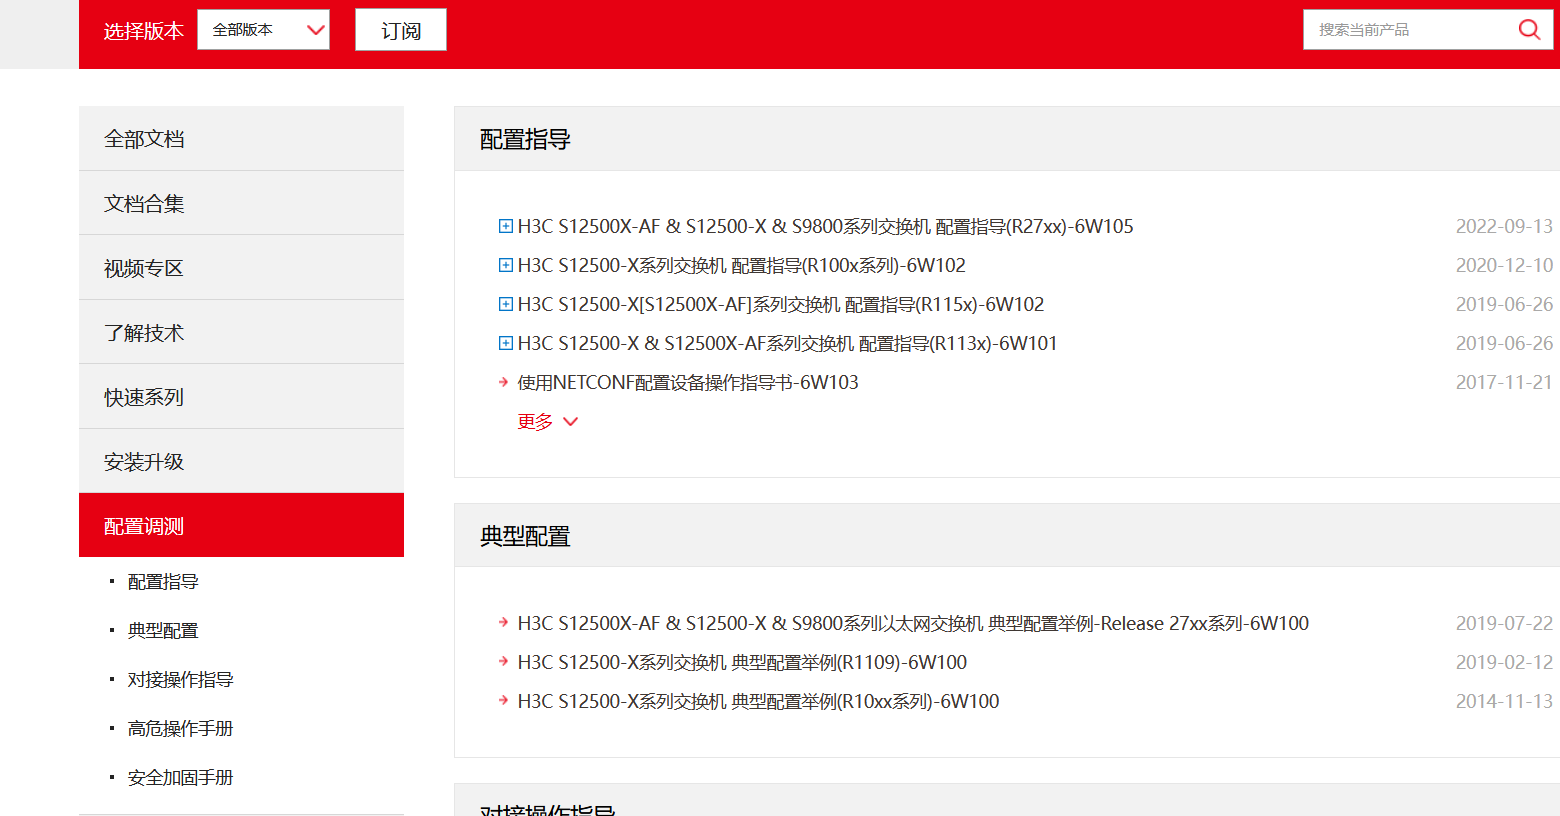
Task: Open the 了解技术 sidebar item
Action: [241, 332]
